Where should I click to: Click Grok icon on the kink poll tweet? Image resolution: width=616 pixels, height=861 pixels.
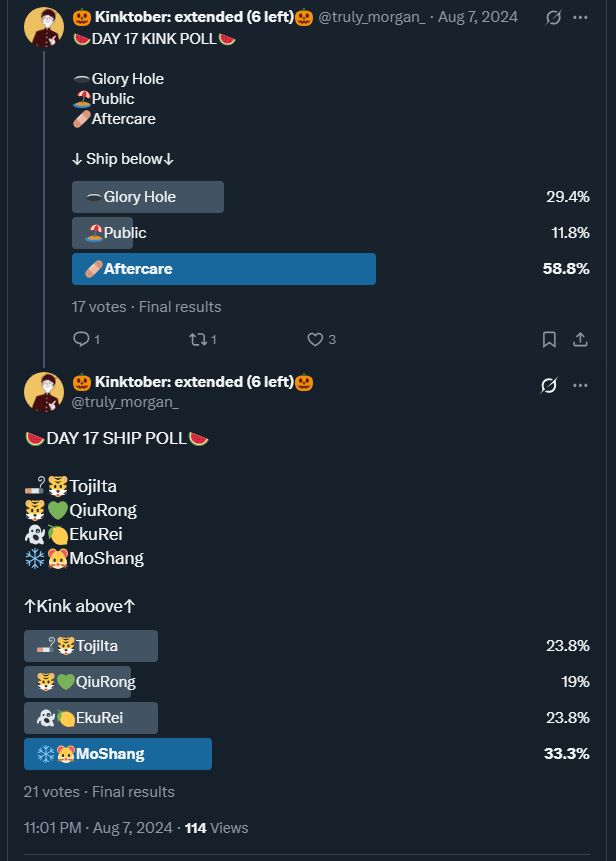(x=553, y=18)
